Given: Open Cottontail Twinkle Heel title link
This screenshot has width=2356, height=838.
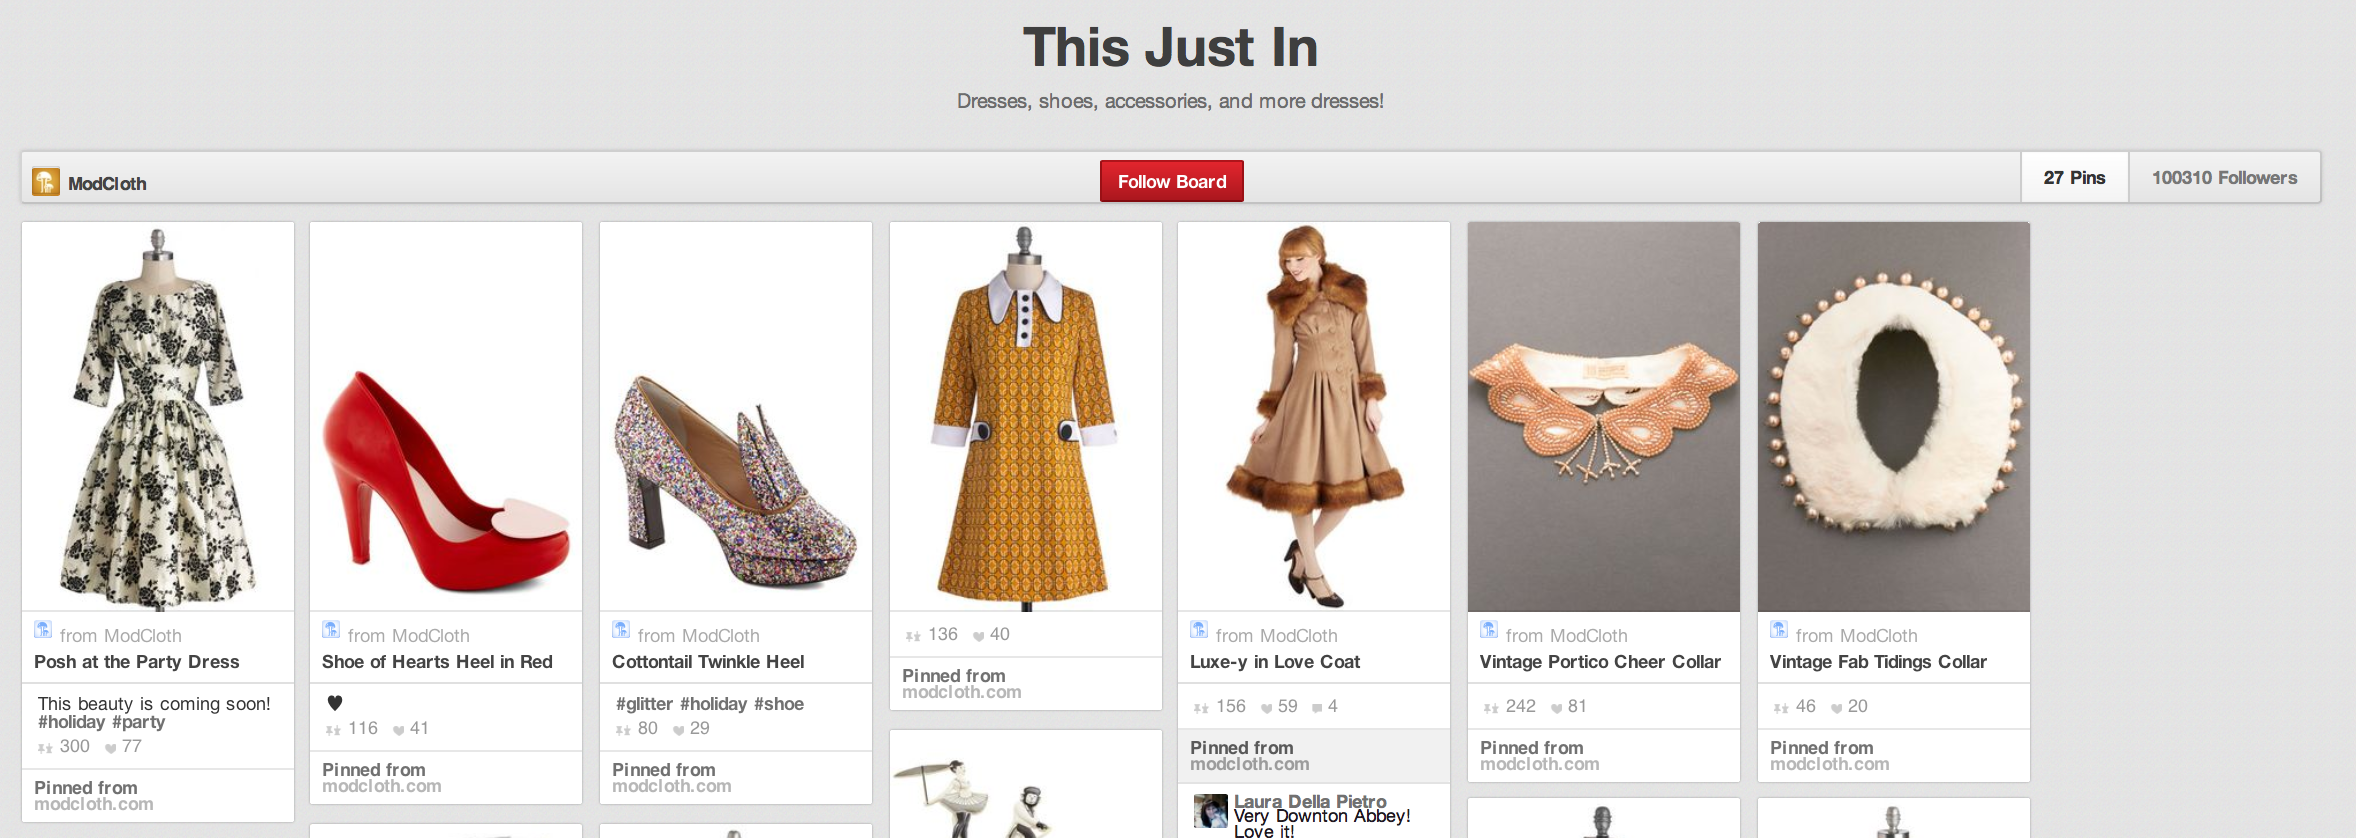Looking at the screenshot, I should tap(708, 662).
